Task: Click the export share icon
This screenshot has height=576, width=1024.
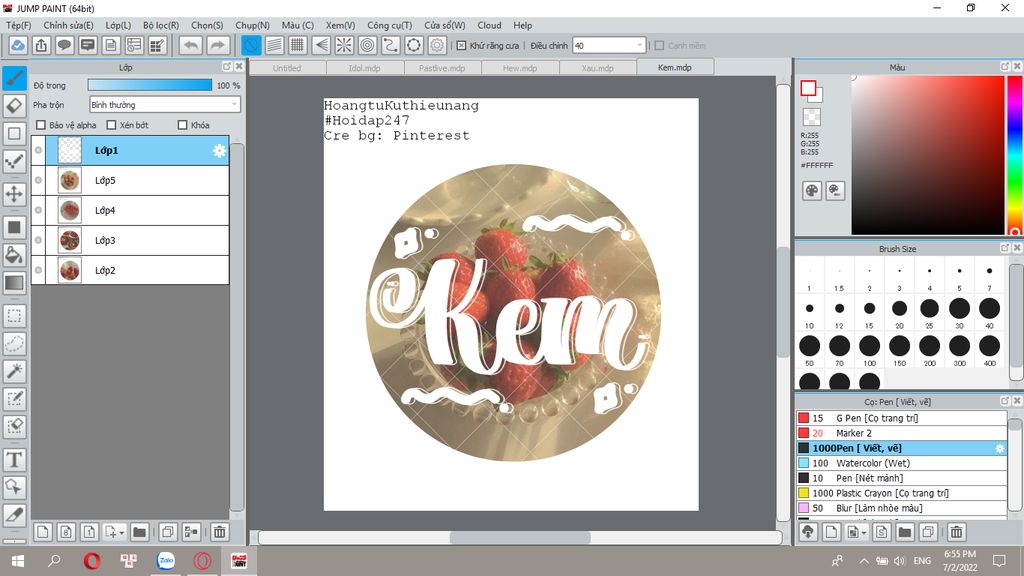Action: (41, 45)
